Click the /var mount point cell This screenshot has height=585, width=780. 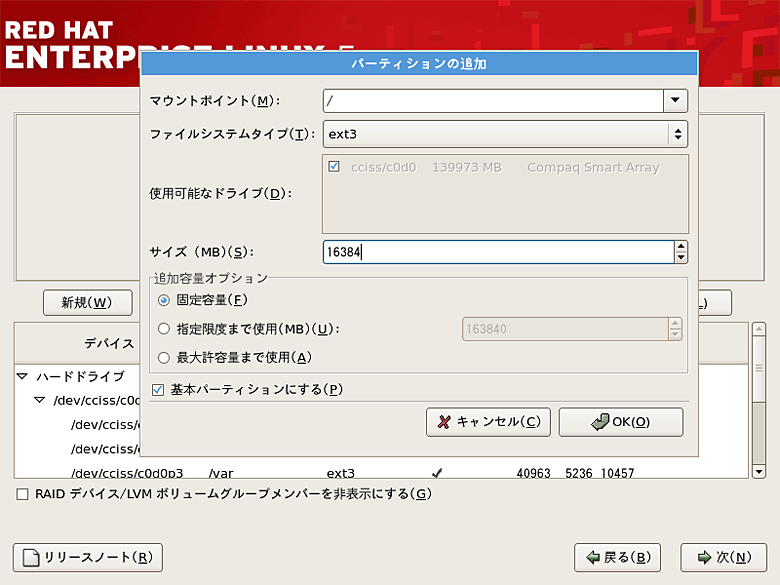pyautogui.click(x=221, y=474)
